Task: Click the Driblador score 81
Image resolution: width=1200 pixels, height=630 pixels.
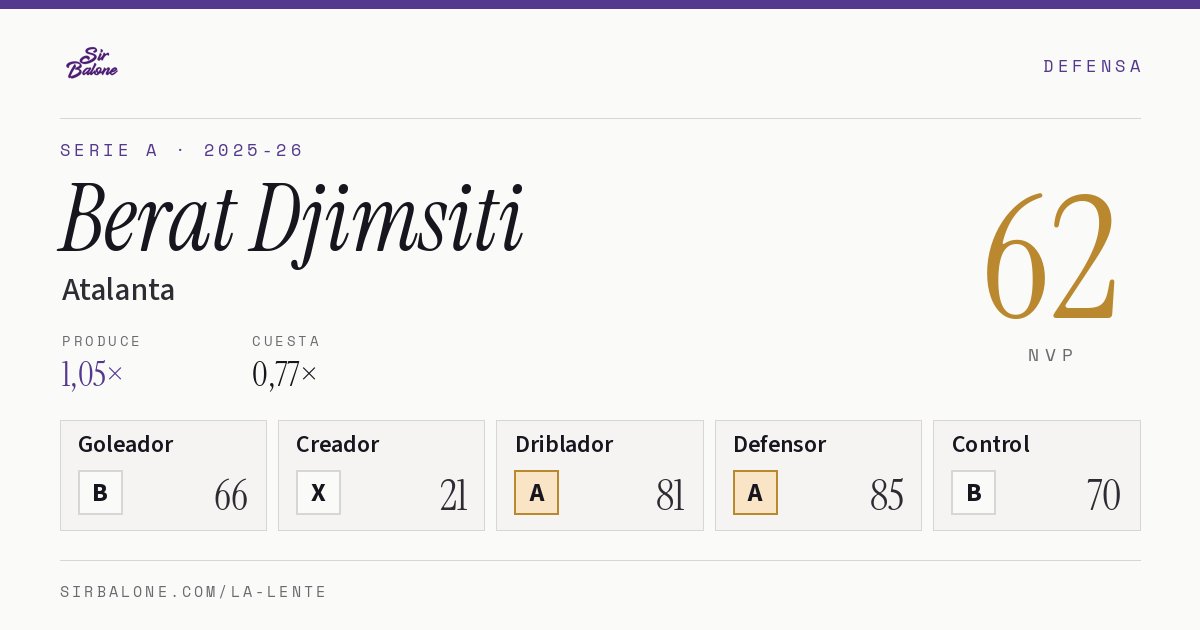Action: pos(670,495)
